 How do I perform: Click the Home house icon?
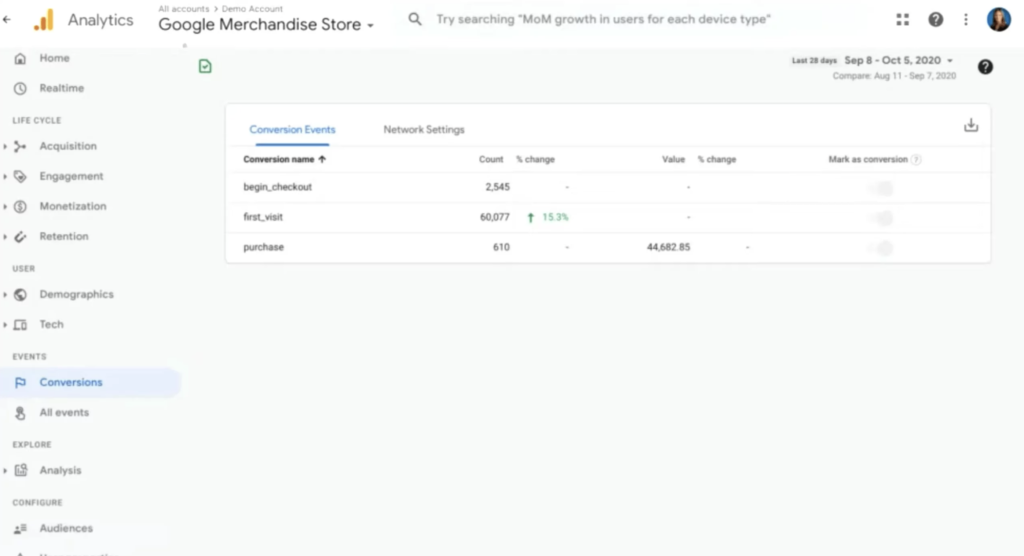(x=20, y=58)
